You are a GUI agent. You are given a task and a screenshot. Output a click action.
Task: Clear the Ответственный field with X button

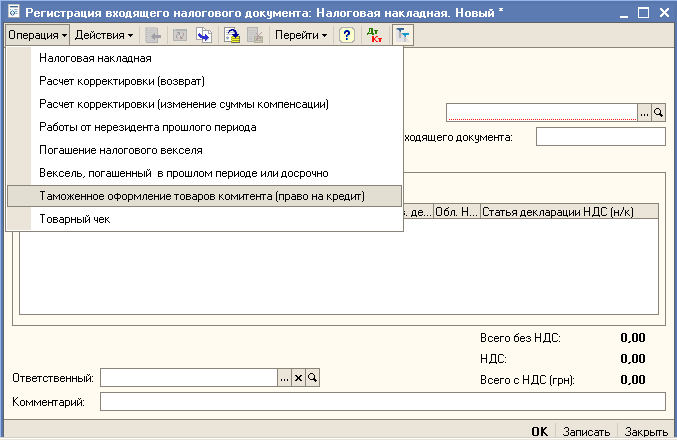pos(298,378)
